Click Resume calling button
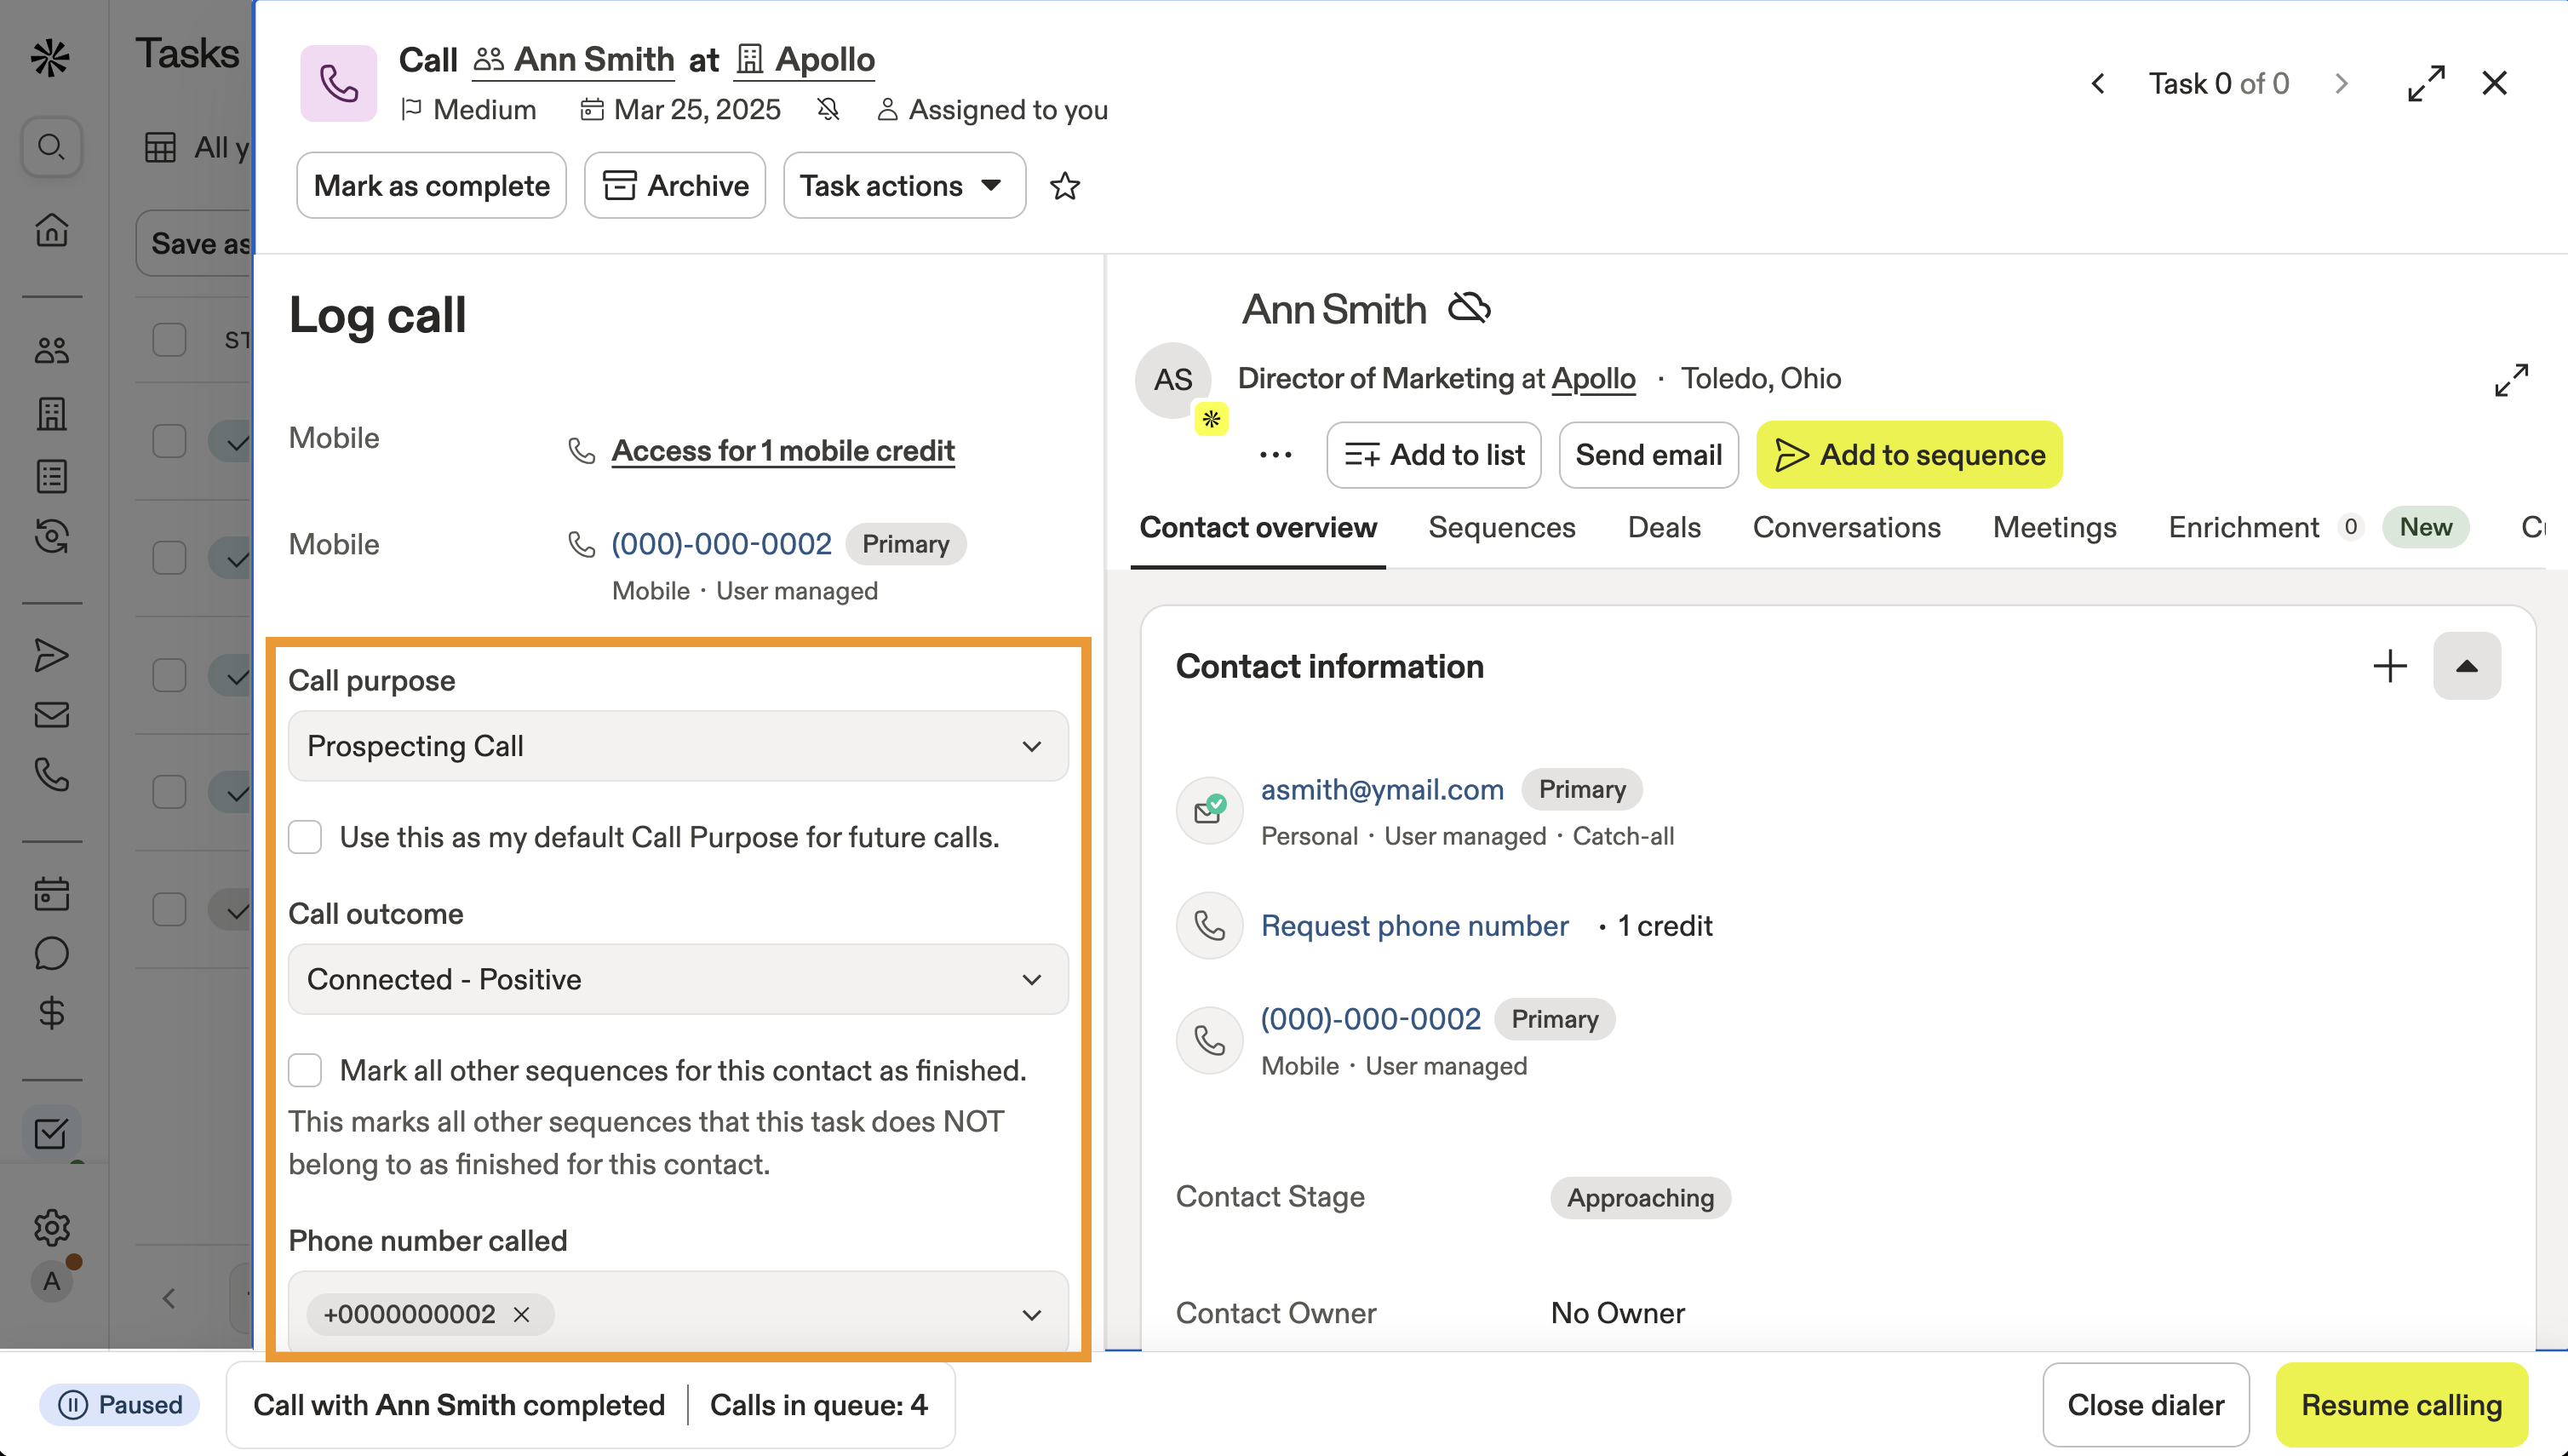 (2401, 1404)
